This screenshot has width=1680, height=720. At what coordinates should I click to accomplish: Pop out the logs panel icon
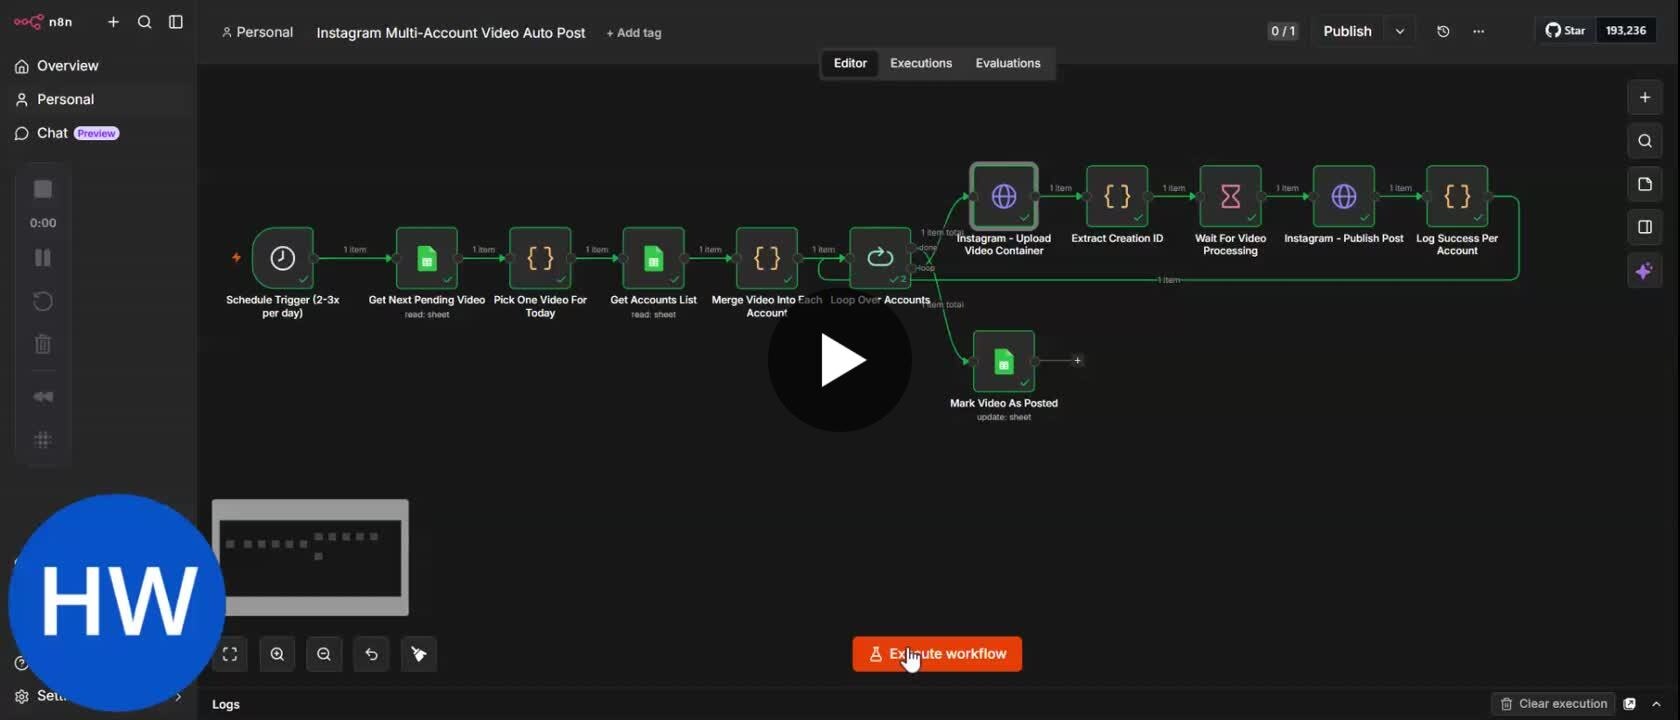1630,704
